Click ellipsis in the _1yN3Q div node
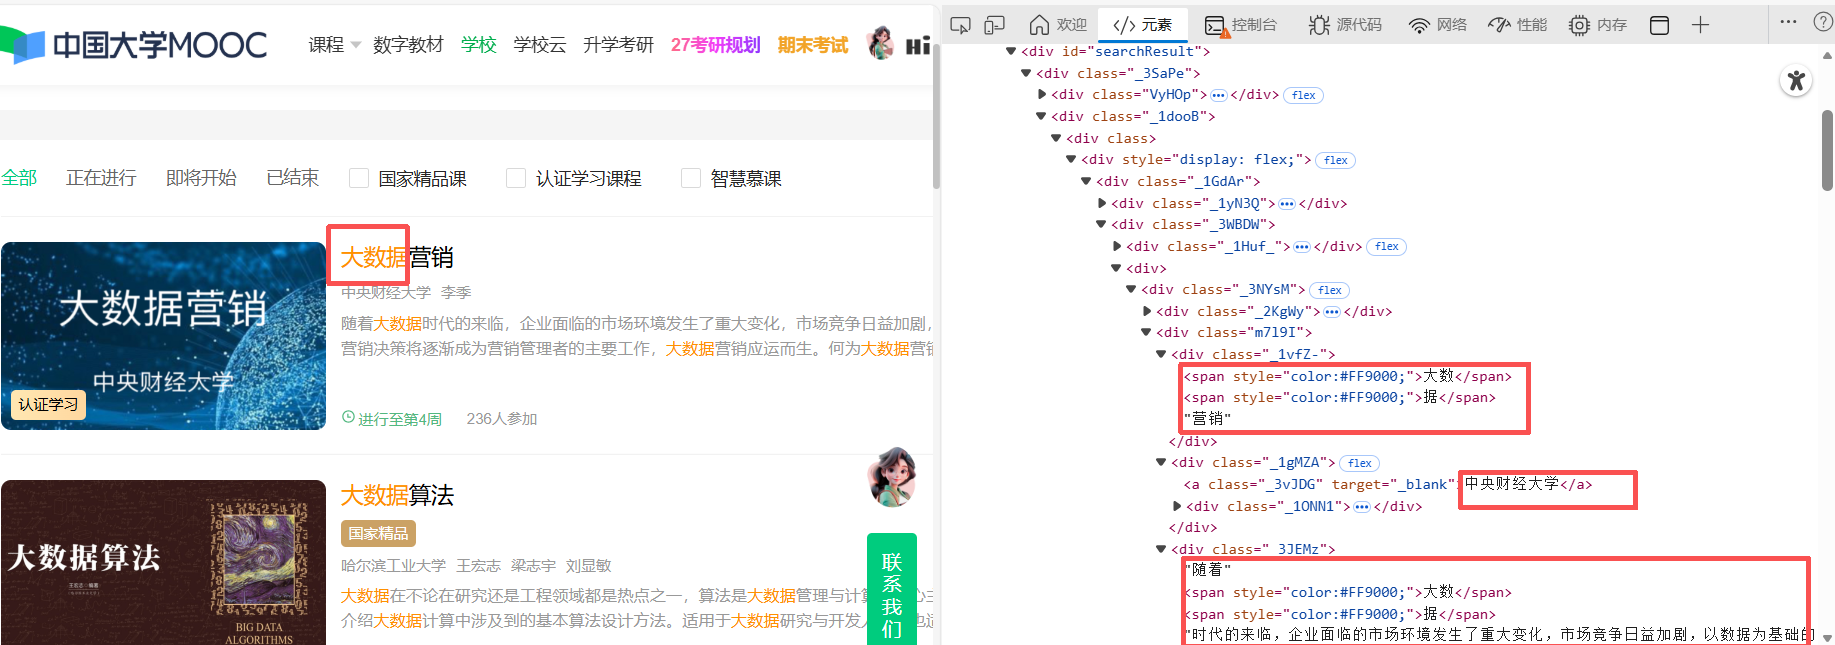Image resolution: width=1835 pixels, height=645 pixels. (x=1287, y=203)
